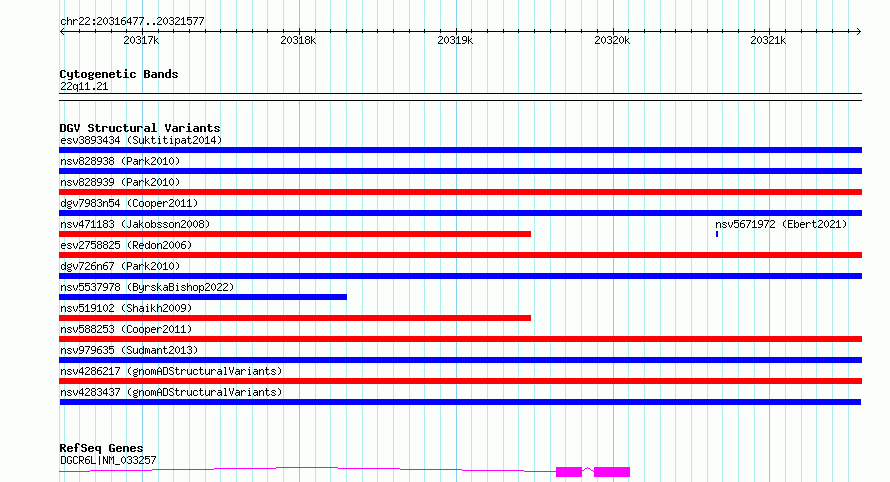
Task: Select the red bar under nsv519102
Action: click(295, 318)
